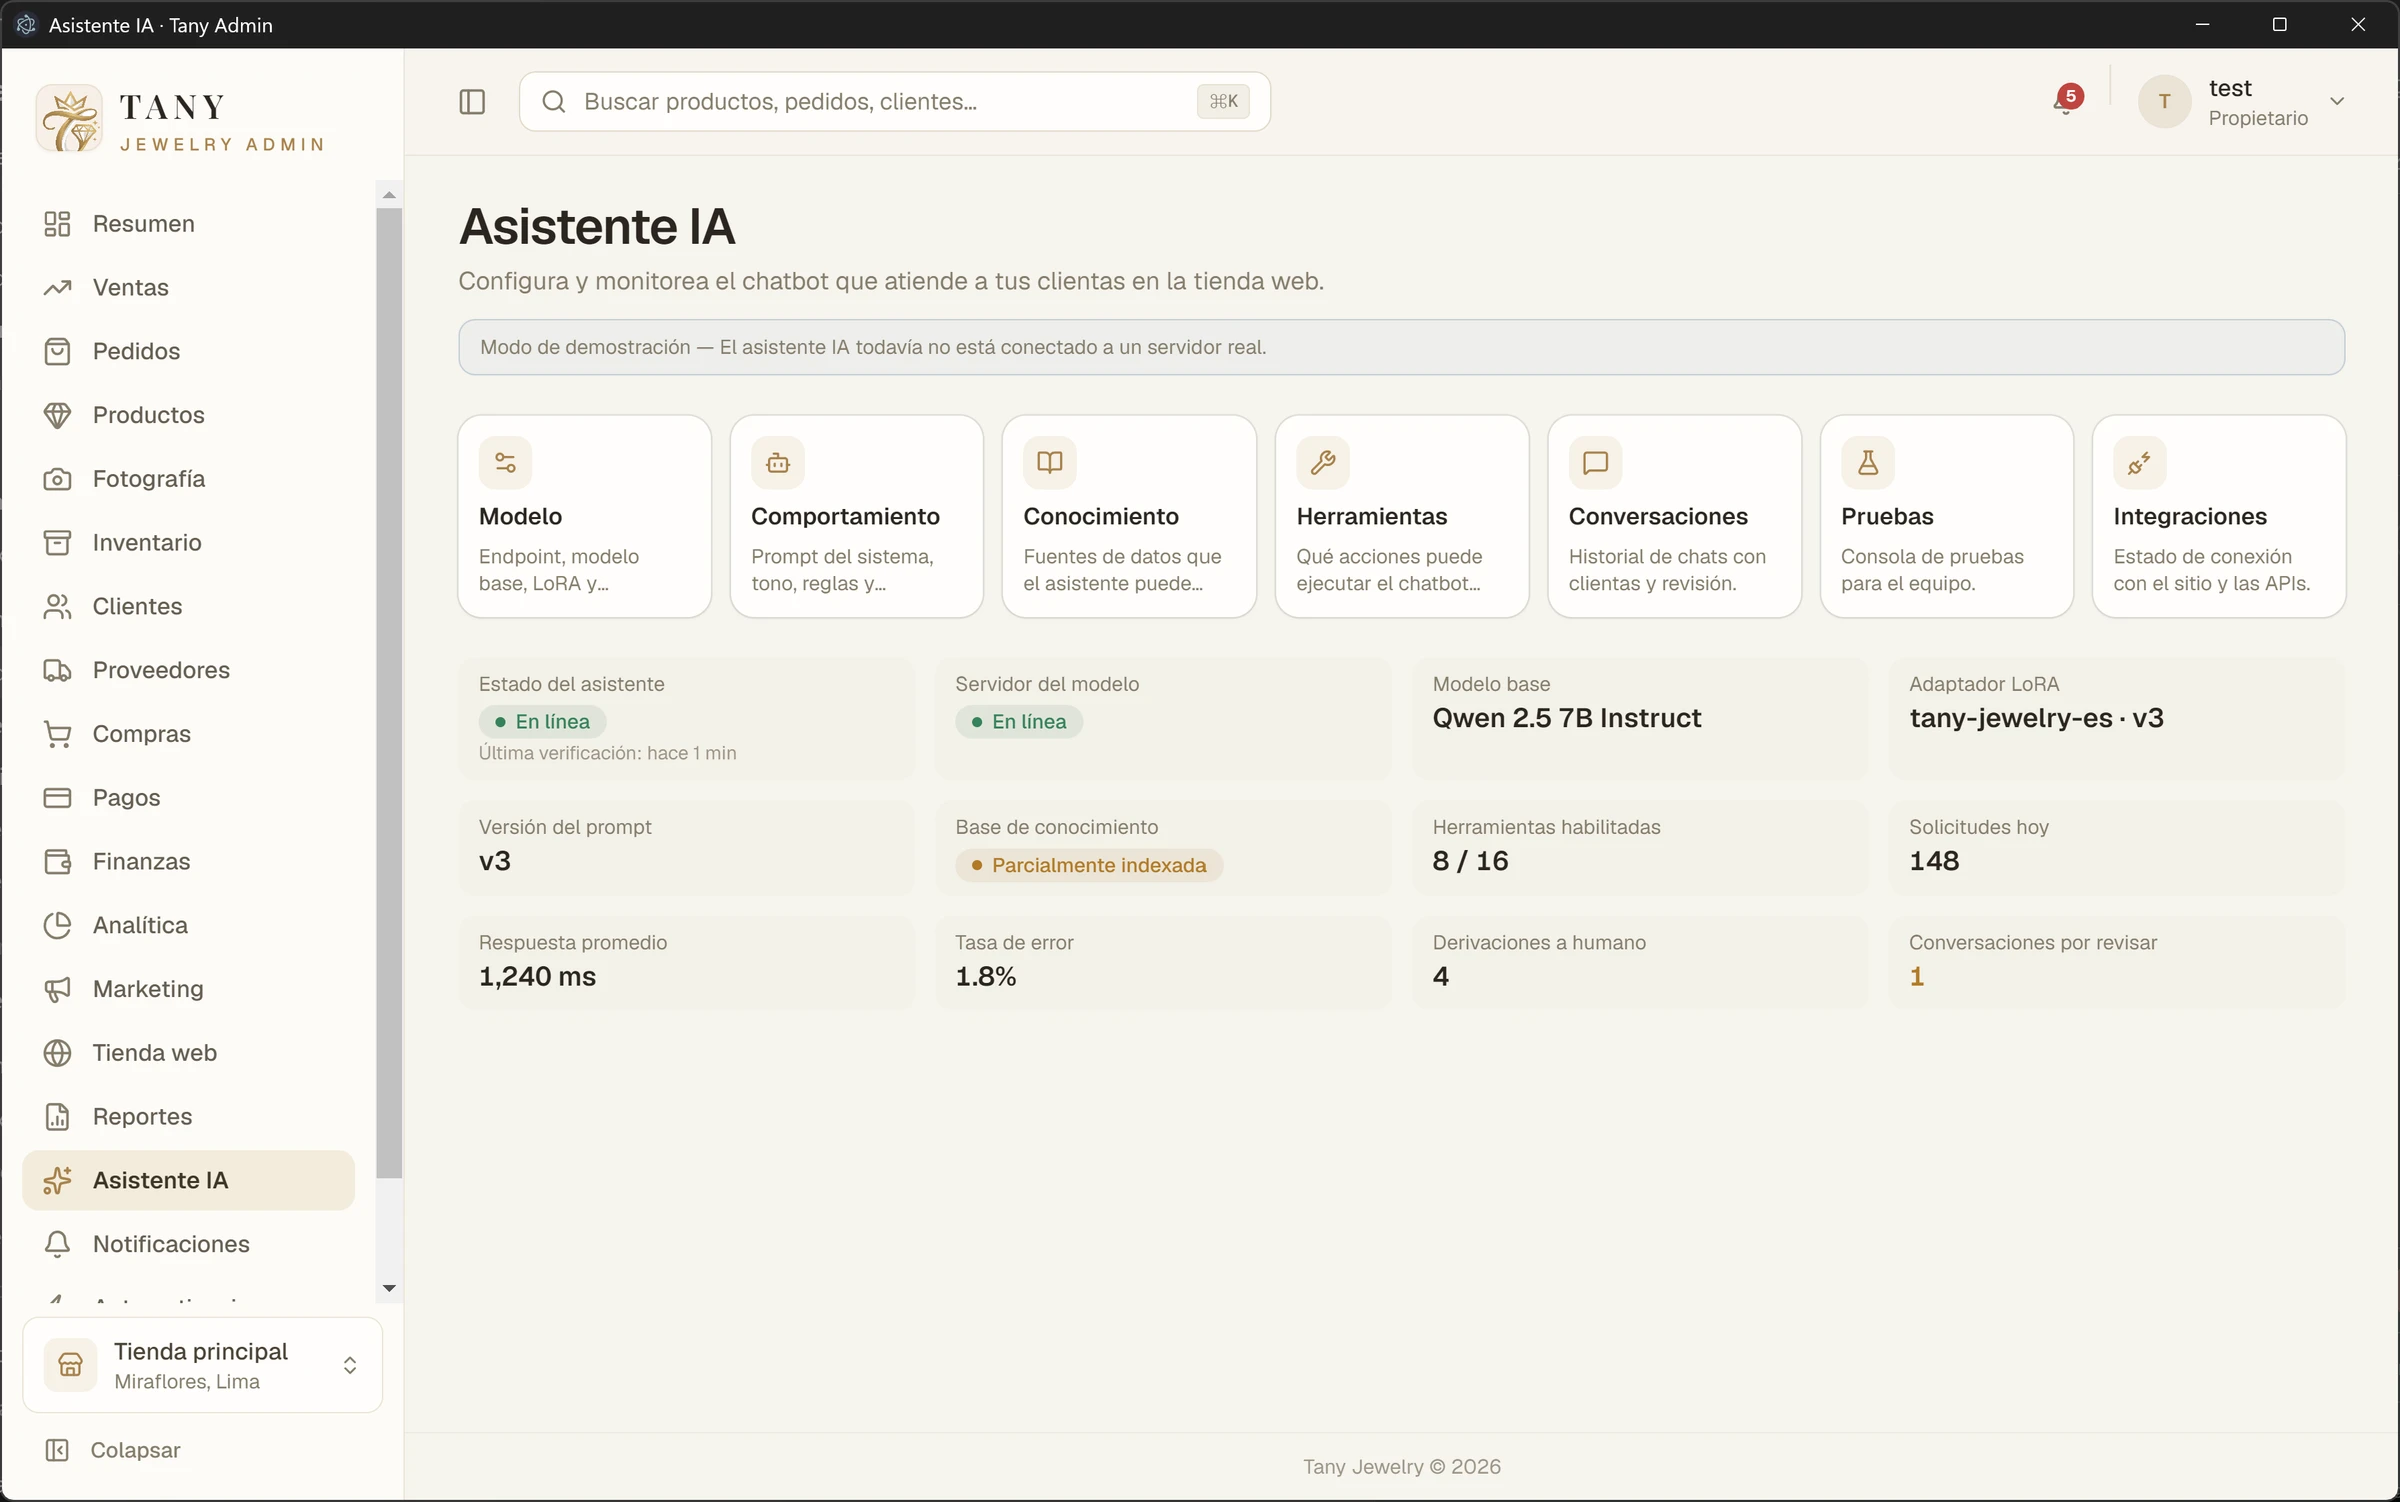Screen dimensions: 2400x1502
Task: Click the Qwen 2.5 7B Instruct value
Action: (x=1566, y=718)
